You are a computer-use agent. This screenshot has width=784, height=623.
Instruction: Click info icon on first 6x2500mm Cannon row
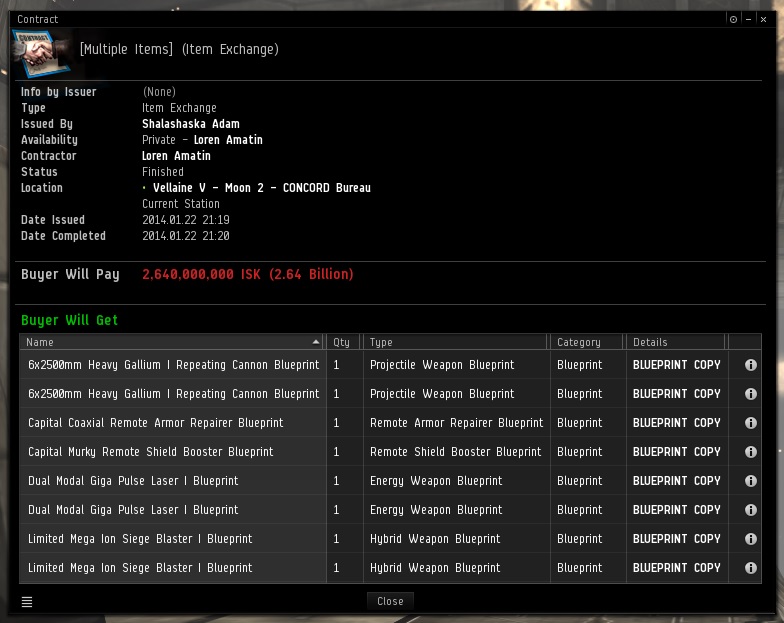(x=750, y=365)
